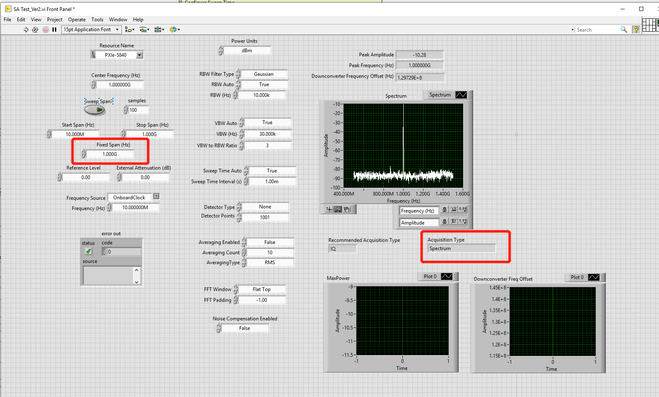Open the Edit menu
This screenshot has height=397, width=659.
point(21,19)
